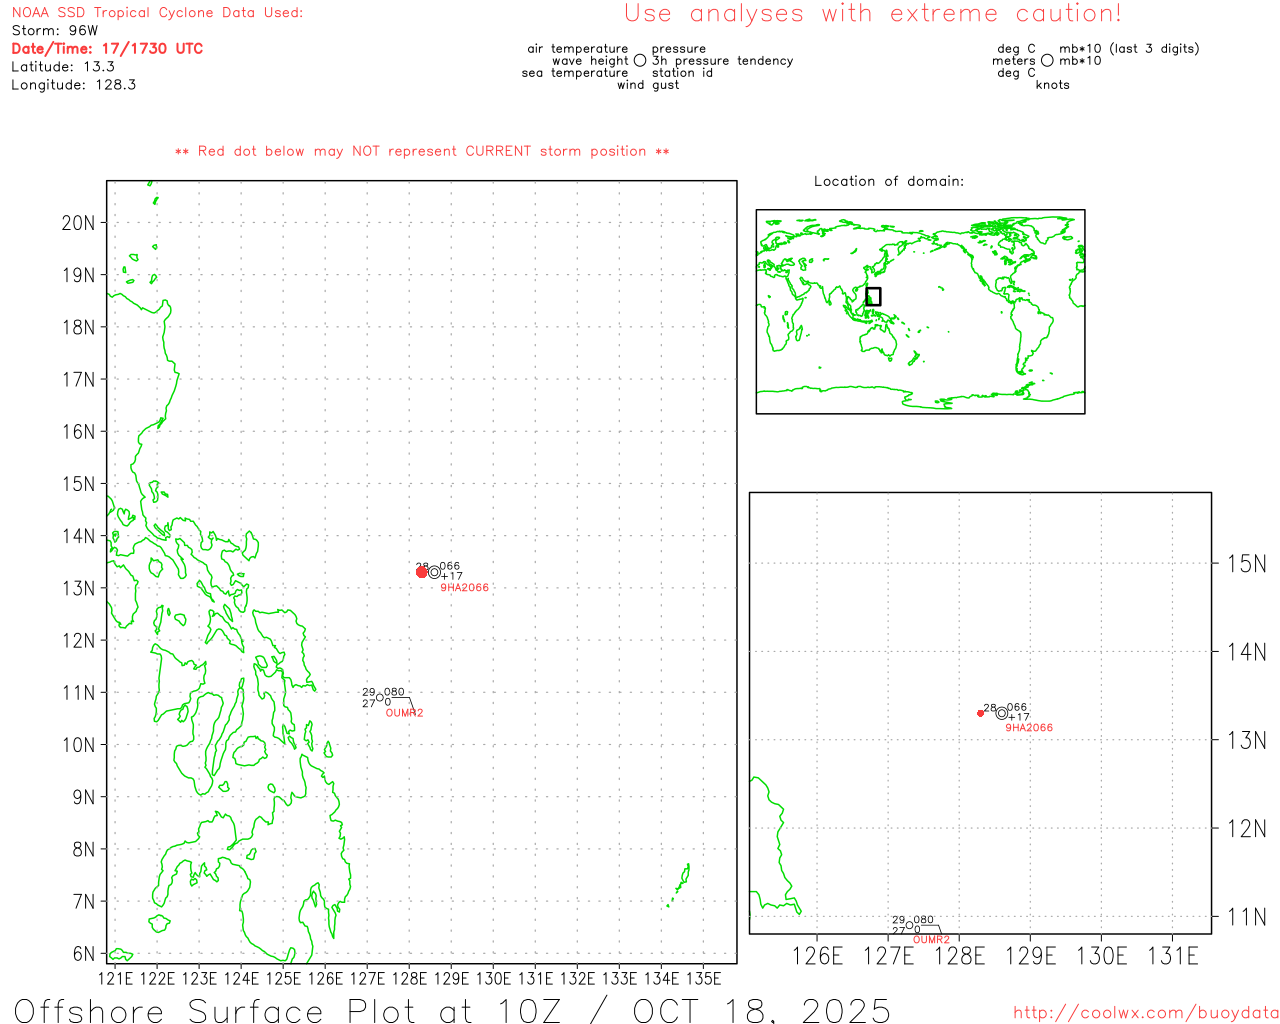Click the red Date/Time 17/1730 UTC text
Screen dimensions: 1280x1024
click(x=107, y=49)
